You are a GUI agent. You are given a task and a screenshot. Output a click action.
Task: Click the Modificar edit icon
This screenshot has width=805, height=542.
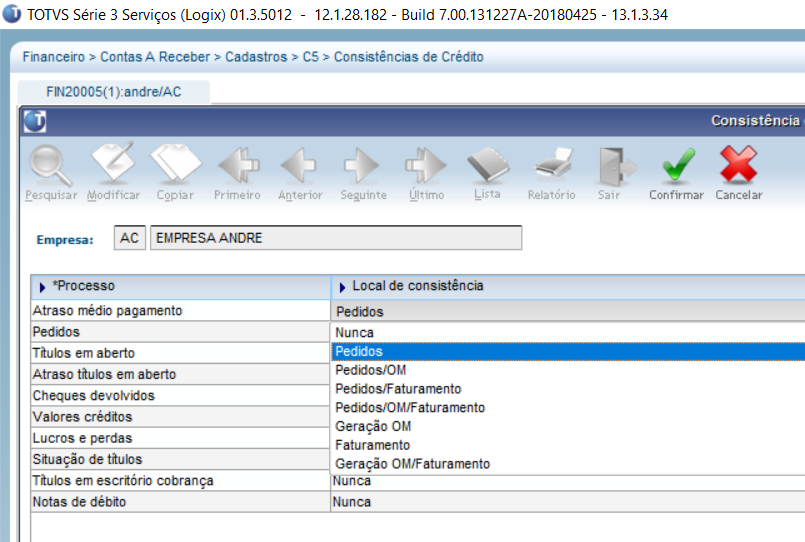coord(113,162)
